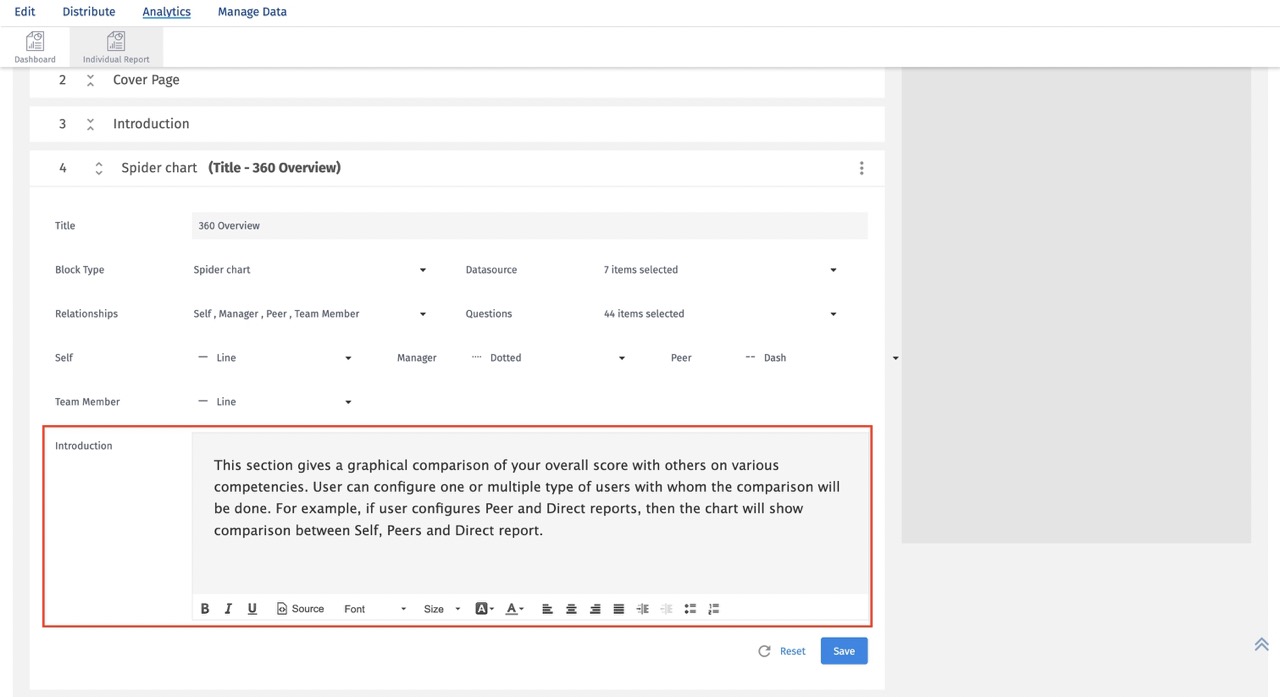Select the Individual Report tab
The width and height of the screenshot is (1280, 697).
coord(115,45)
